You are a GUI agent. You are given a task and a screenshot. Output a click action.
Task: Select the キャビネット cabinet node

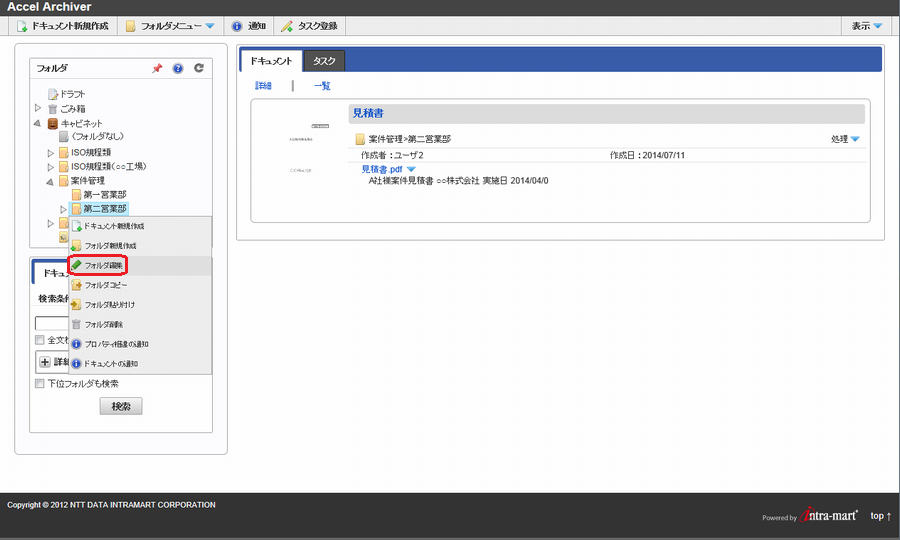point(81,123)
